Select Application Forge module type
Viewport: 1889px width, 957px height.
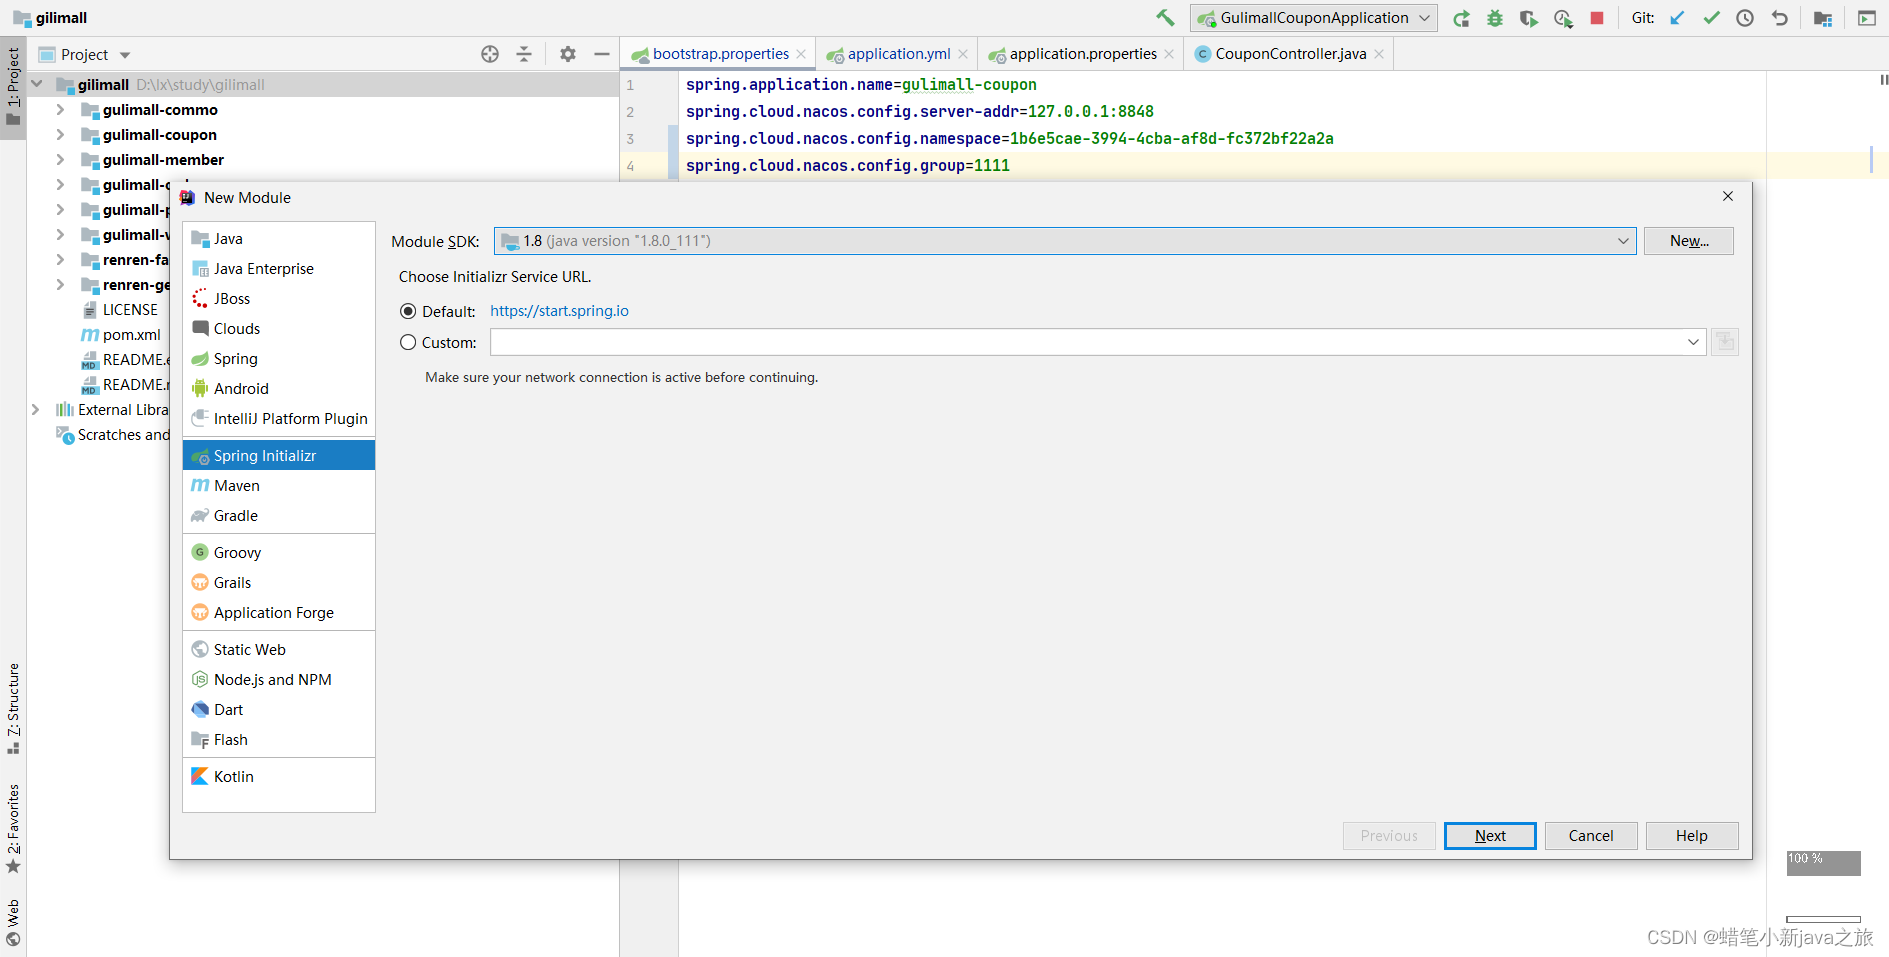(x=279, y=613)
